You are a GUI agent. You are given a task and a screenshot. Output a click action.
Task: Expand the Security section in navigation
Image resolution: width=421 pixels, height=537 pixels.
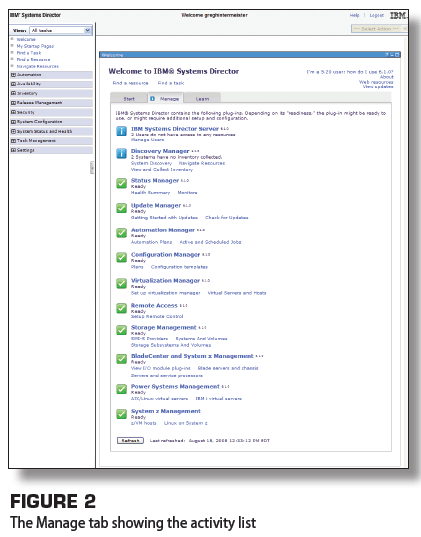point(13,112)
